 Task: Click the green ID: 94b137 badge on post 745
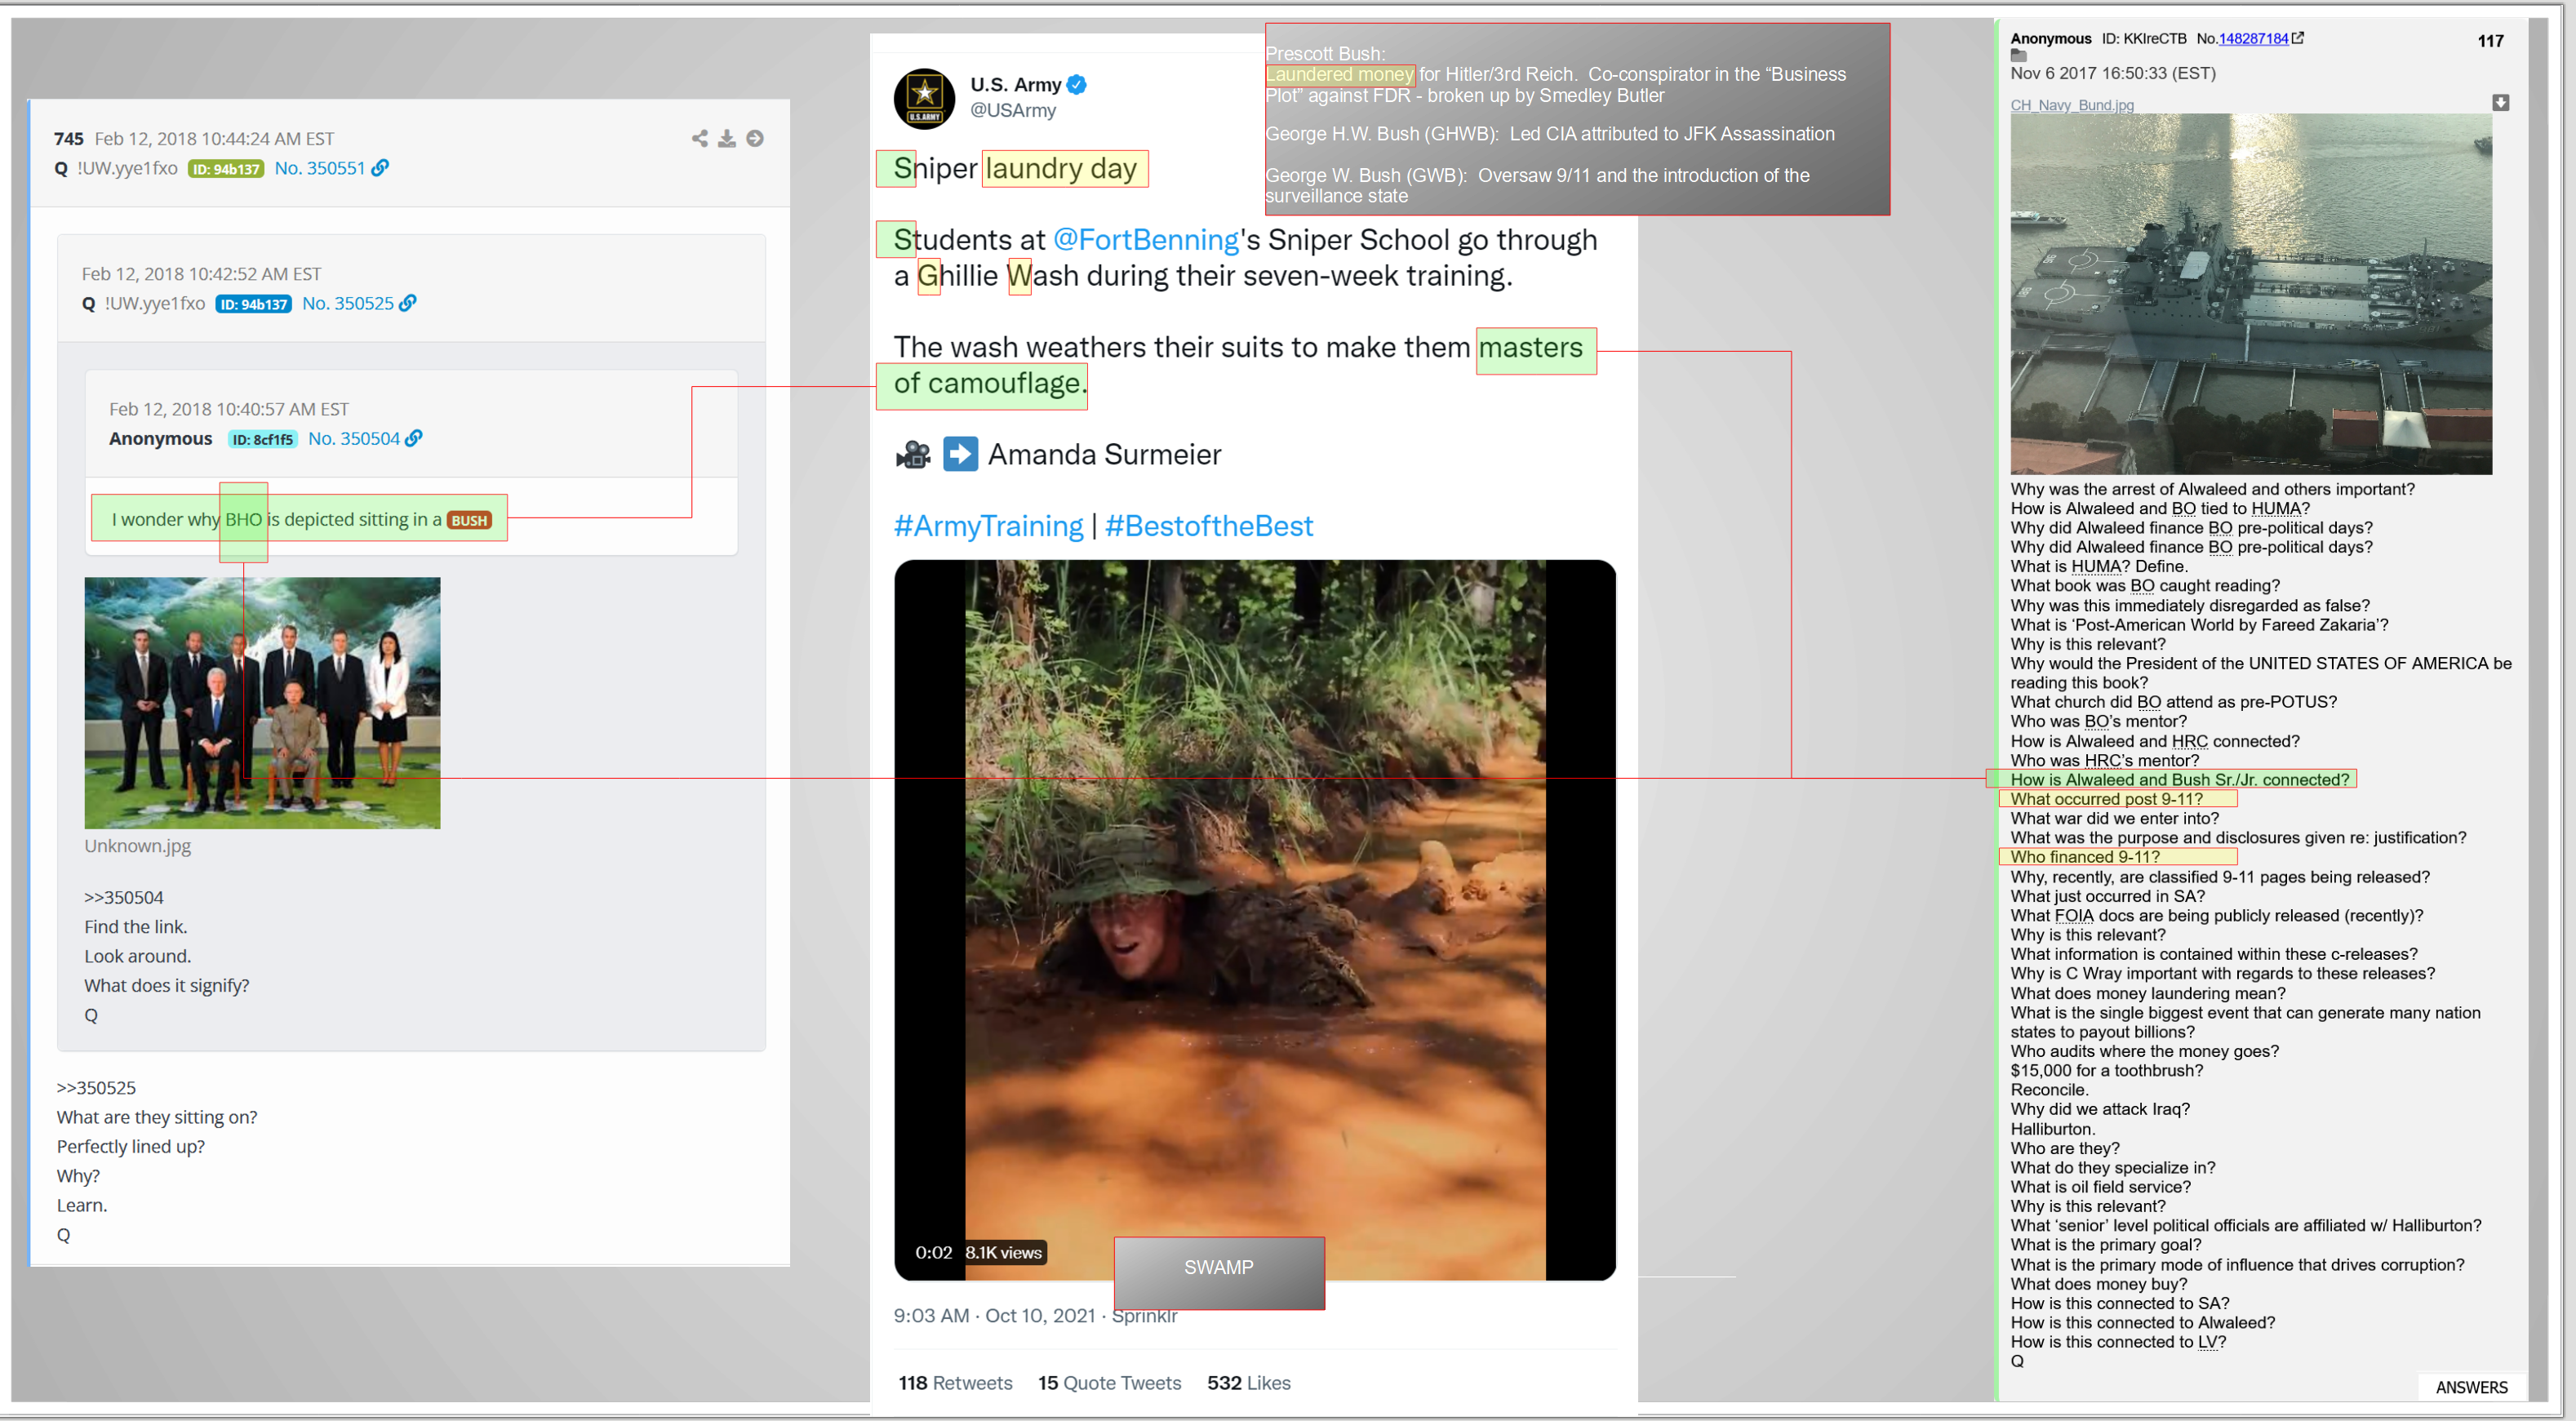(x=226, y=169)
